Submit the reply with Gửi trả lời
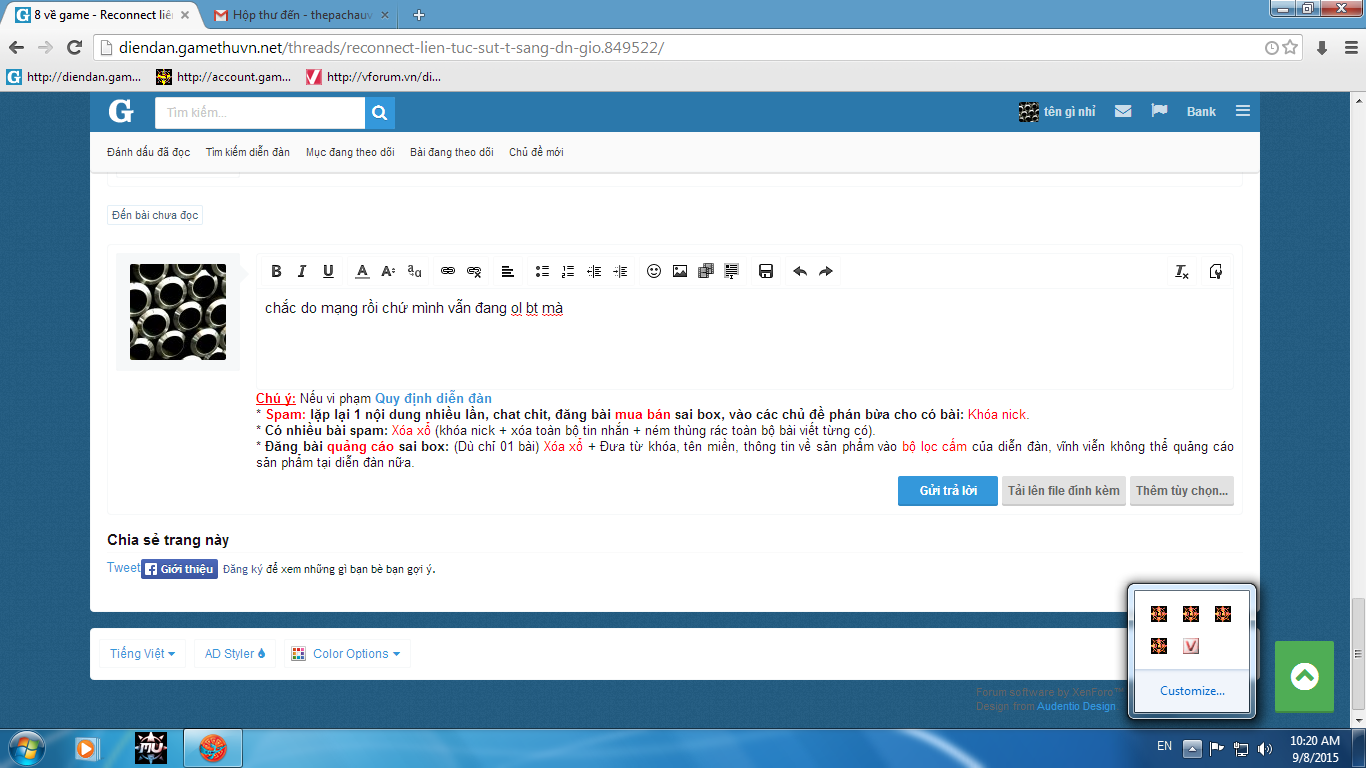This screenshot has height=768, width=1366. tap(948, 491)
